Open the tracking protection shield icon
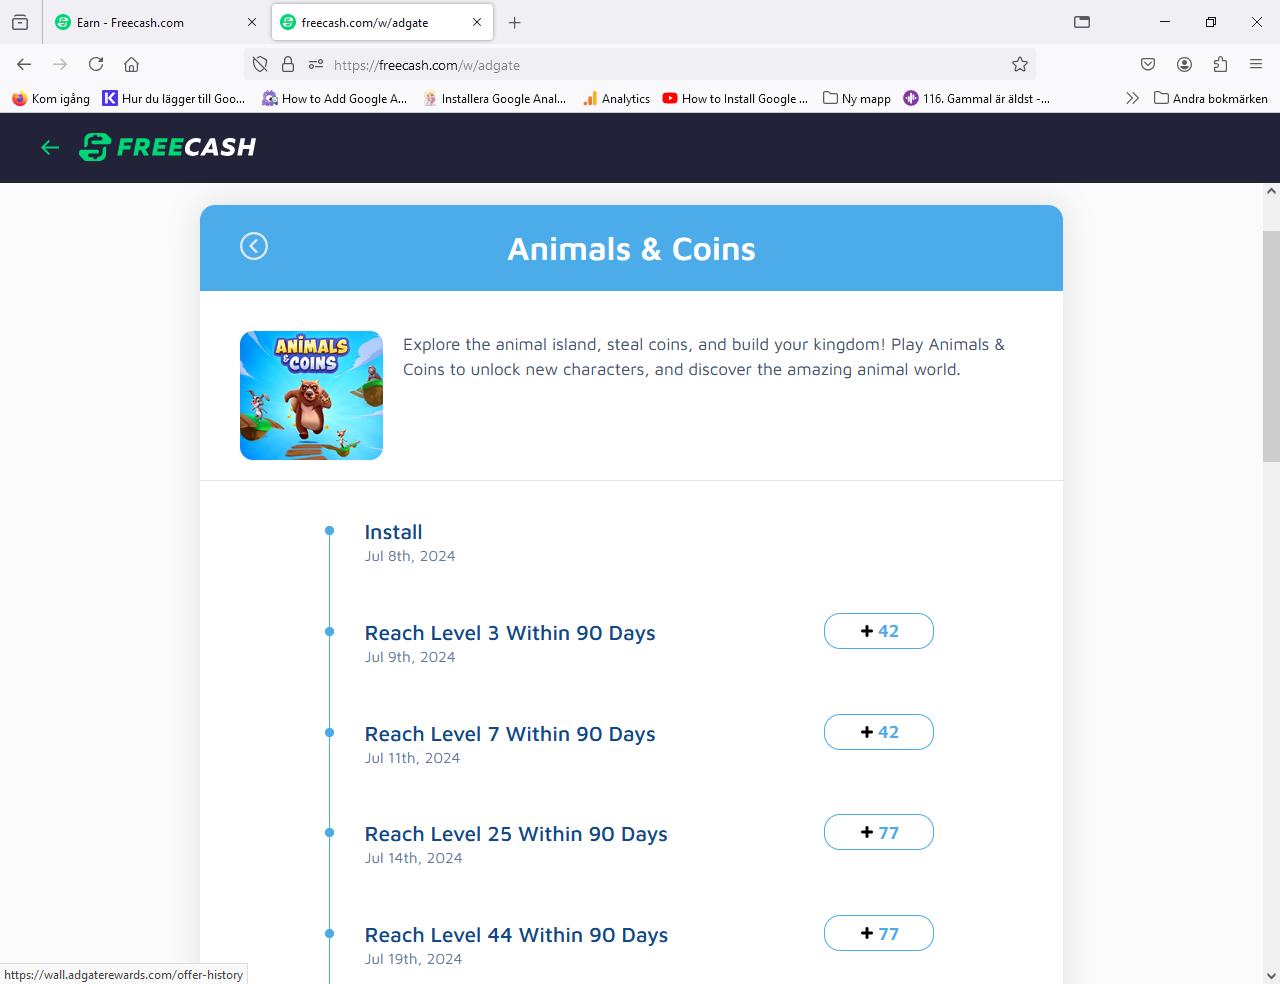 pos(260,64)
